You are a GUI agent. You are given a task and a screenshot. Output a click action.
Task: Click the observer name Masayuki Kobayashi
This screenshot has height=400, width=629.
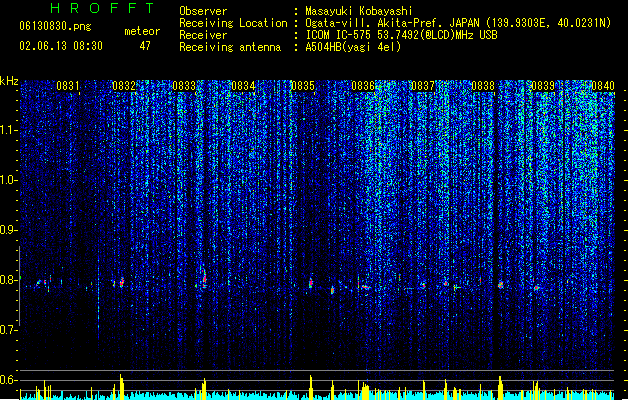(x=359, y=11)
